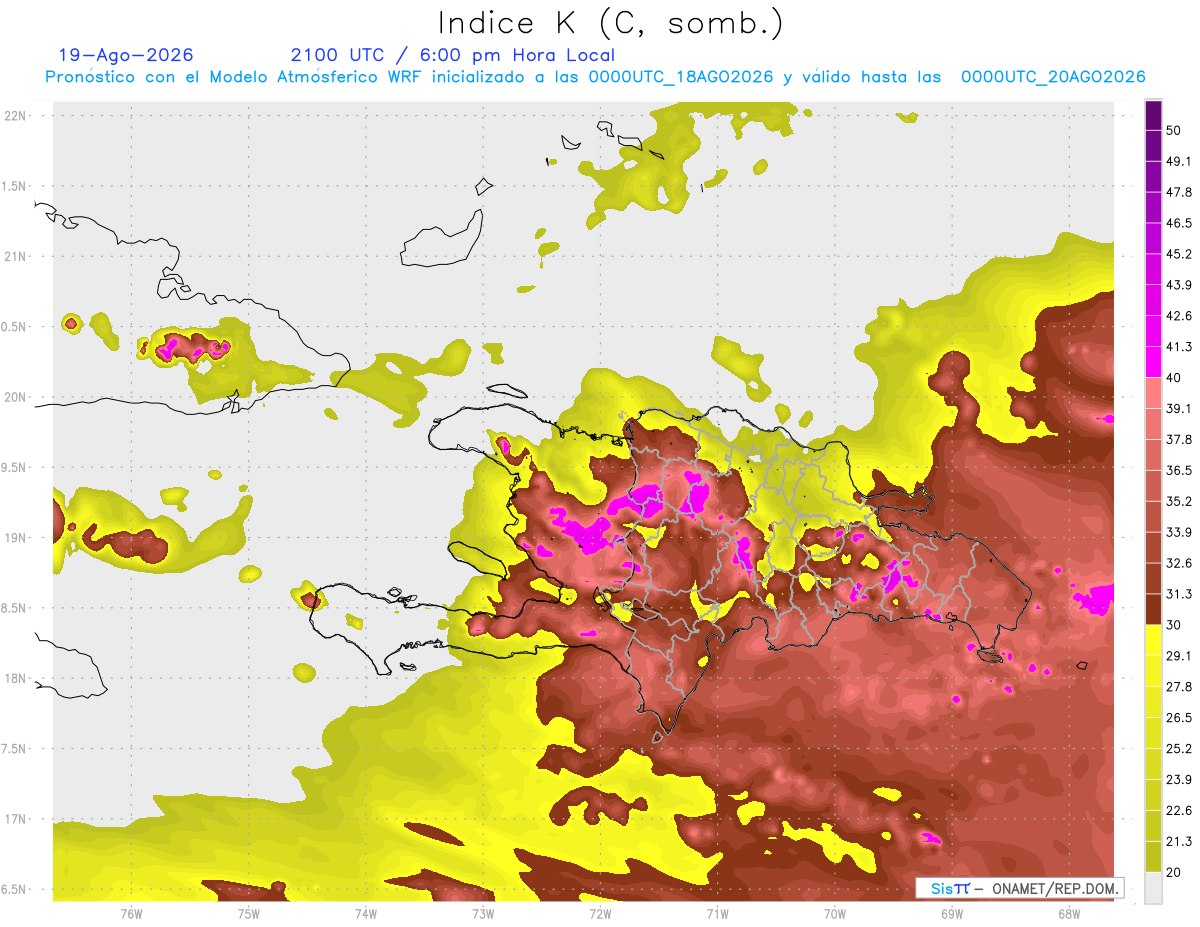Viewport: 1200px width, 927px height.
Task: Click the "40" legend value
Action: pyautogui.click(x=1174, y=378)
